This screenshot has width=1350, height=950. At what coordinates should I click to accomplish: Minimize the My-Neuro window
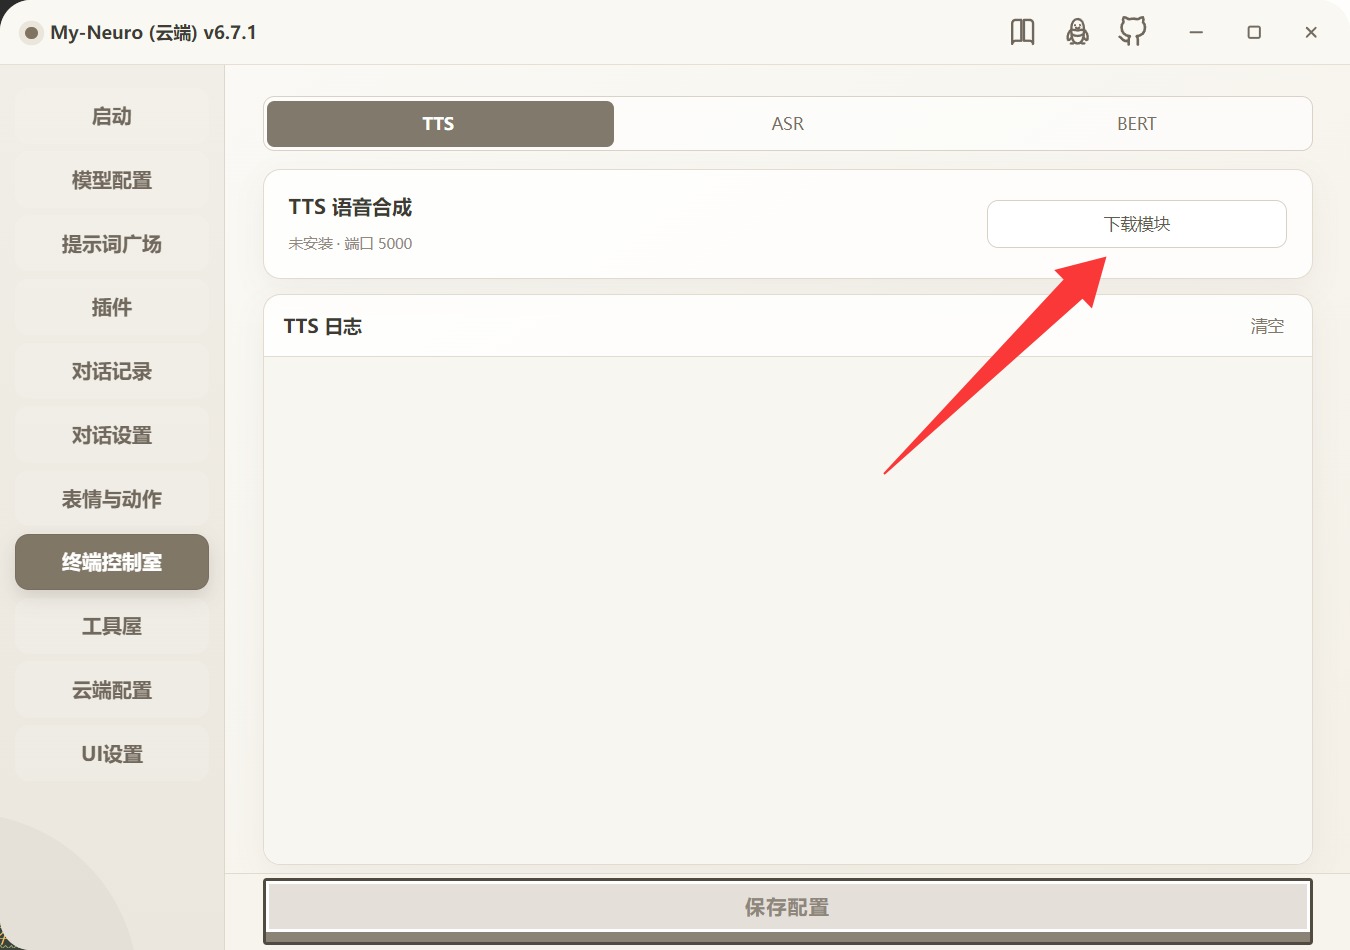1196,33
